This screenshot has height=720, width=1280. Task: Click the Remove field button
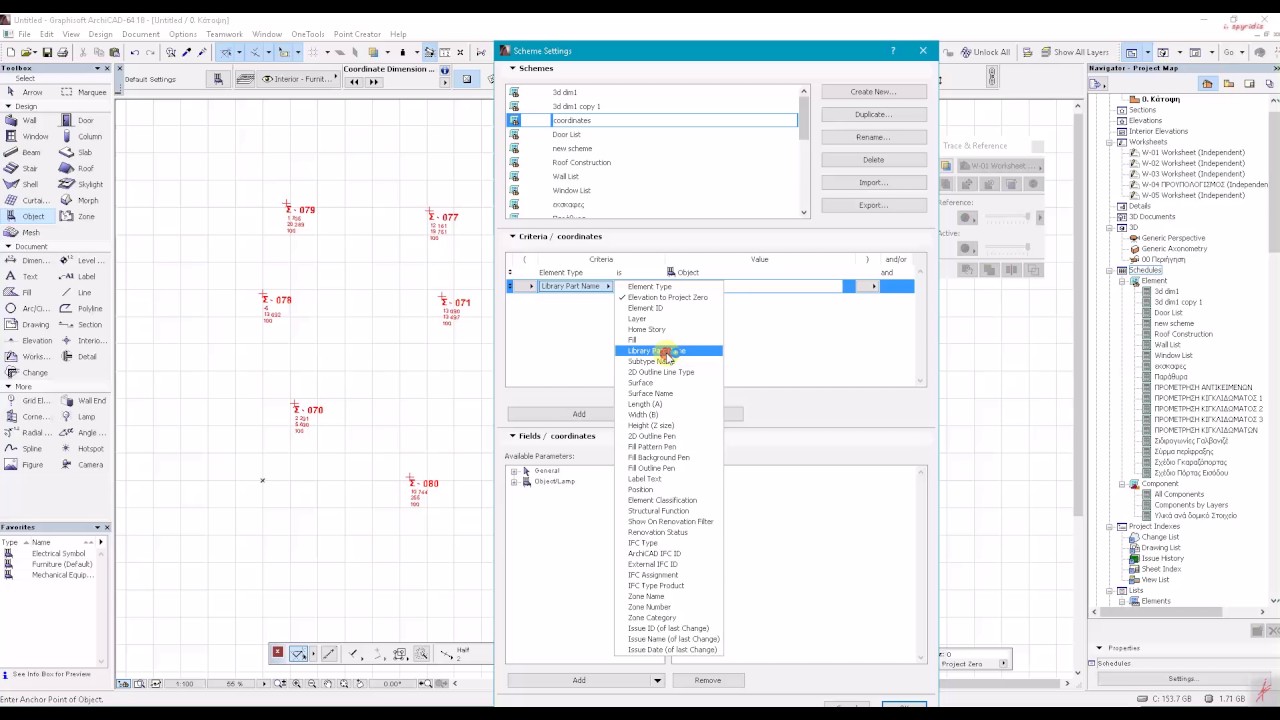[x=707, y=680]
